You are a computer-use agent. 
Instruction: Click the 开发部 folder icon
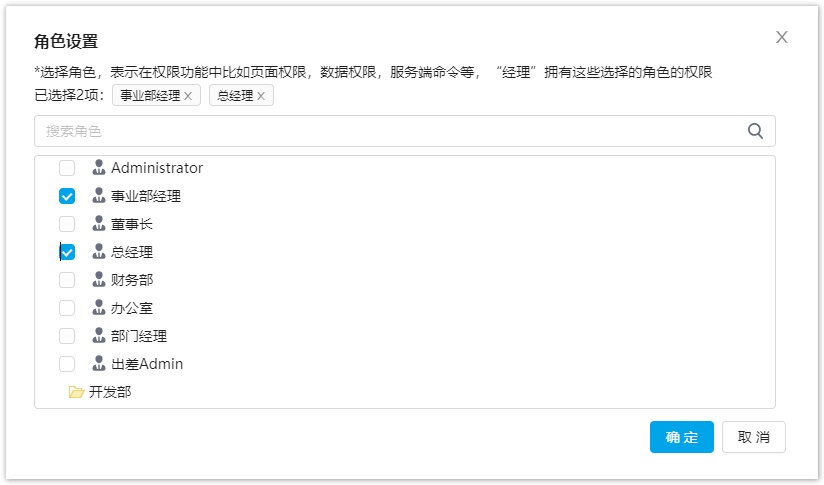point(76,392)
